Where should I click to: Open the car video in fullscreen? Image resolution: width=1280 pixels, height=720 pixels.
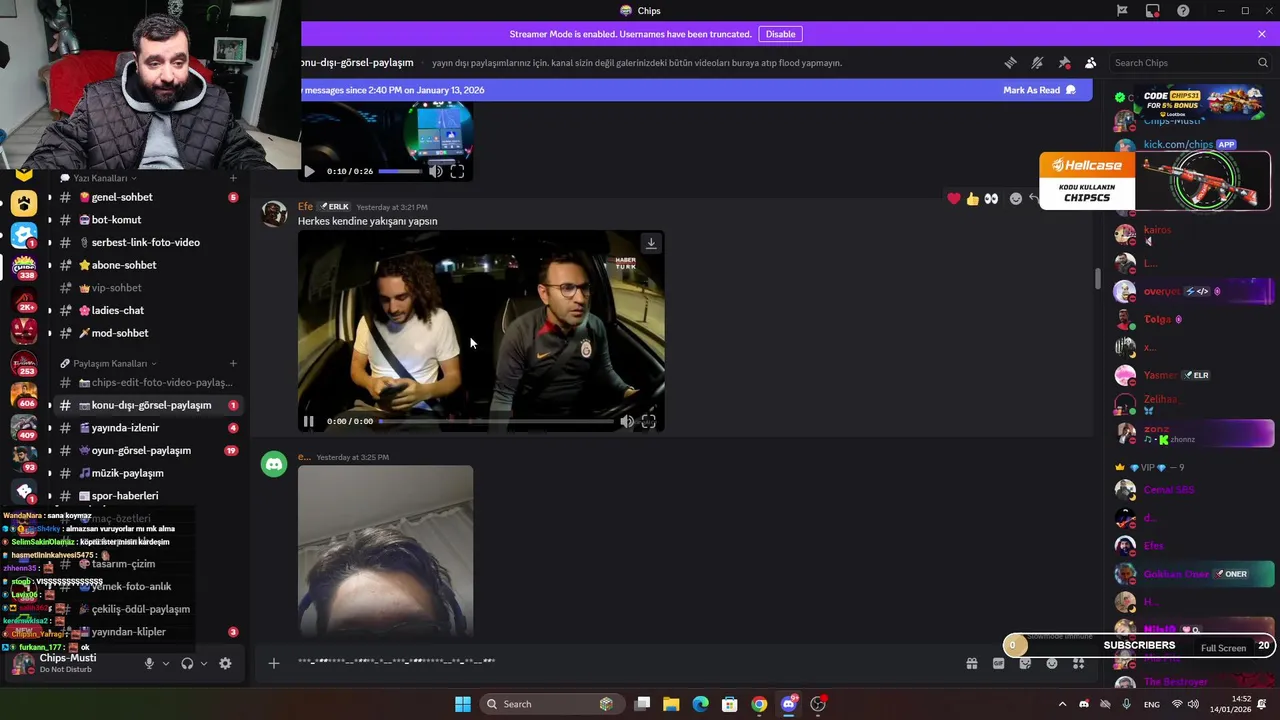(x=649, y=421)
